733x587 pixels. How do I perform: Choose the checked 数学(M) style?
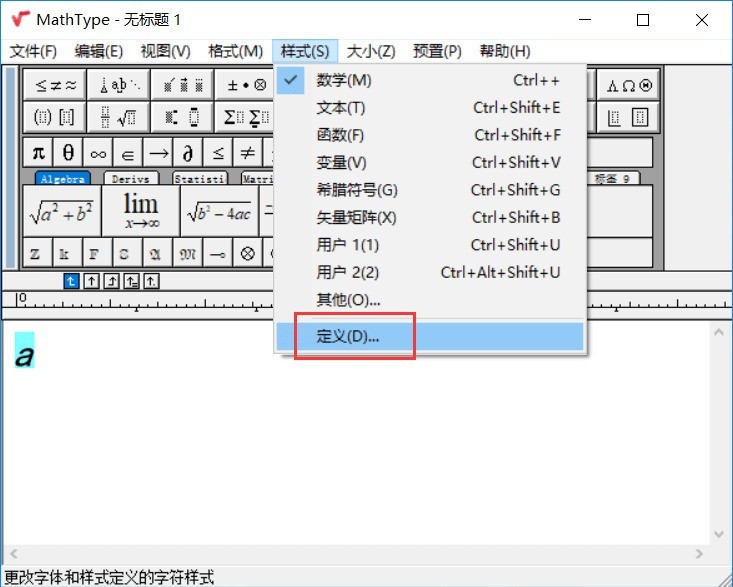click(430, 80)
